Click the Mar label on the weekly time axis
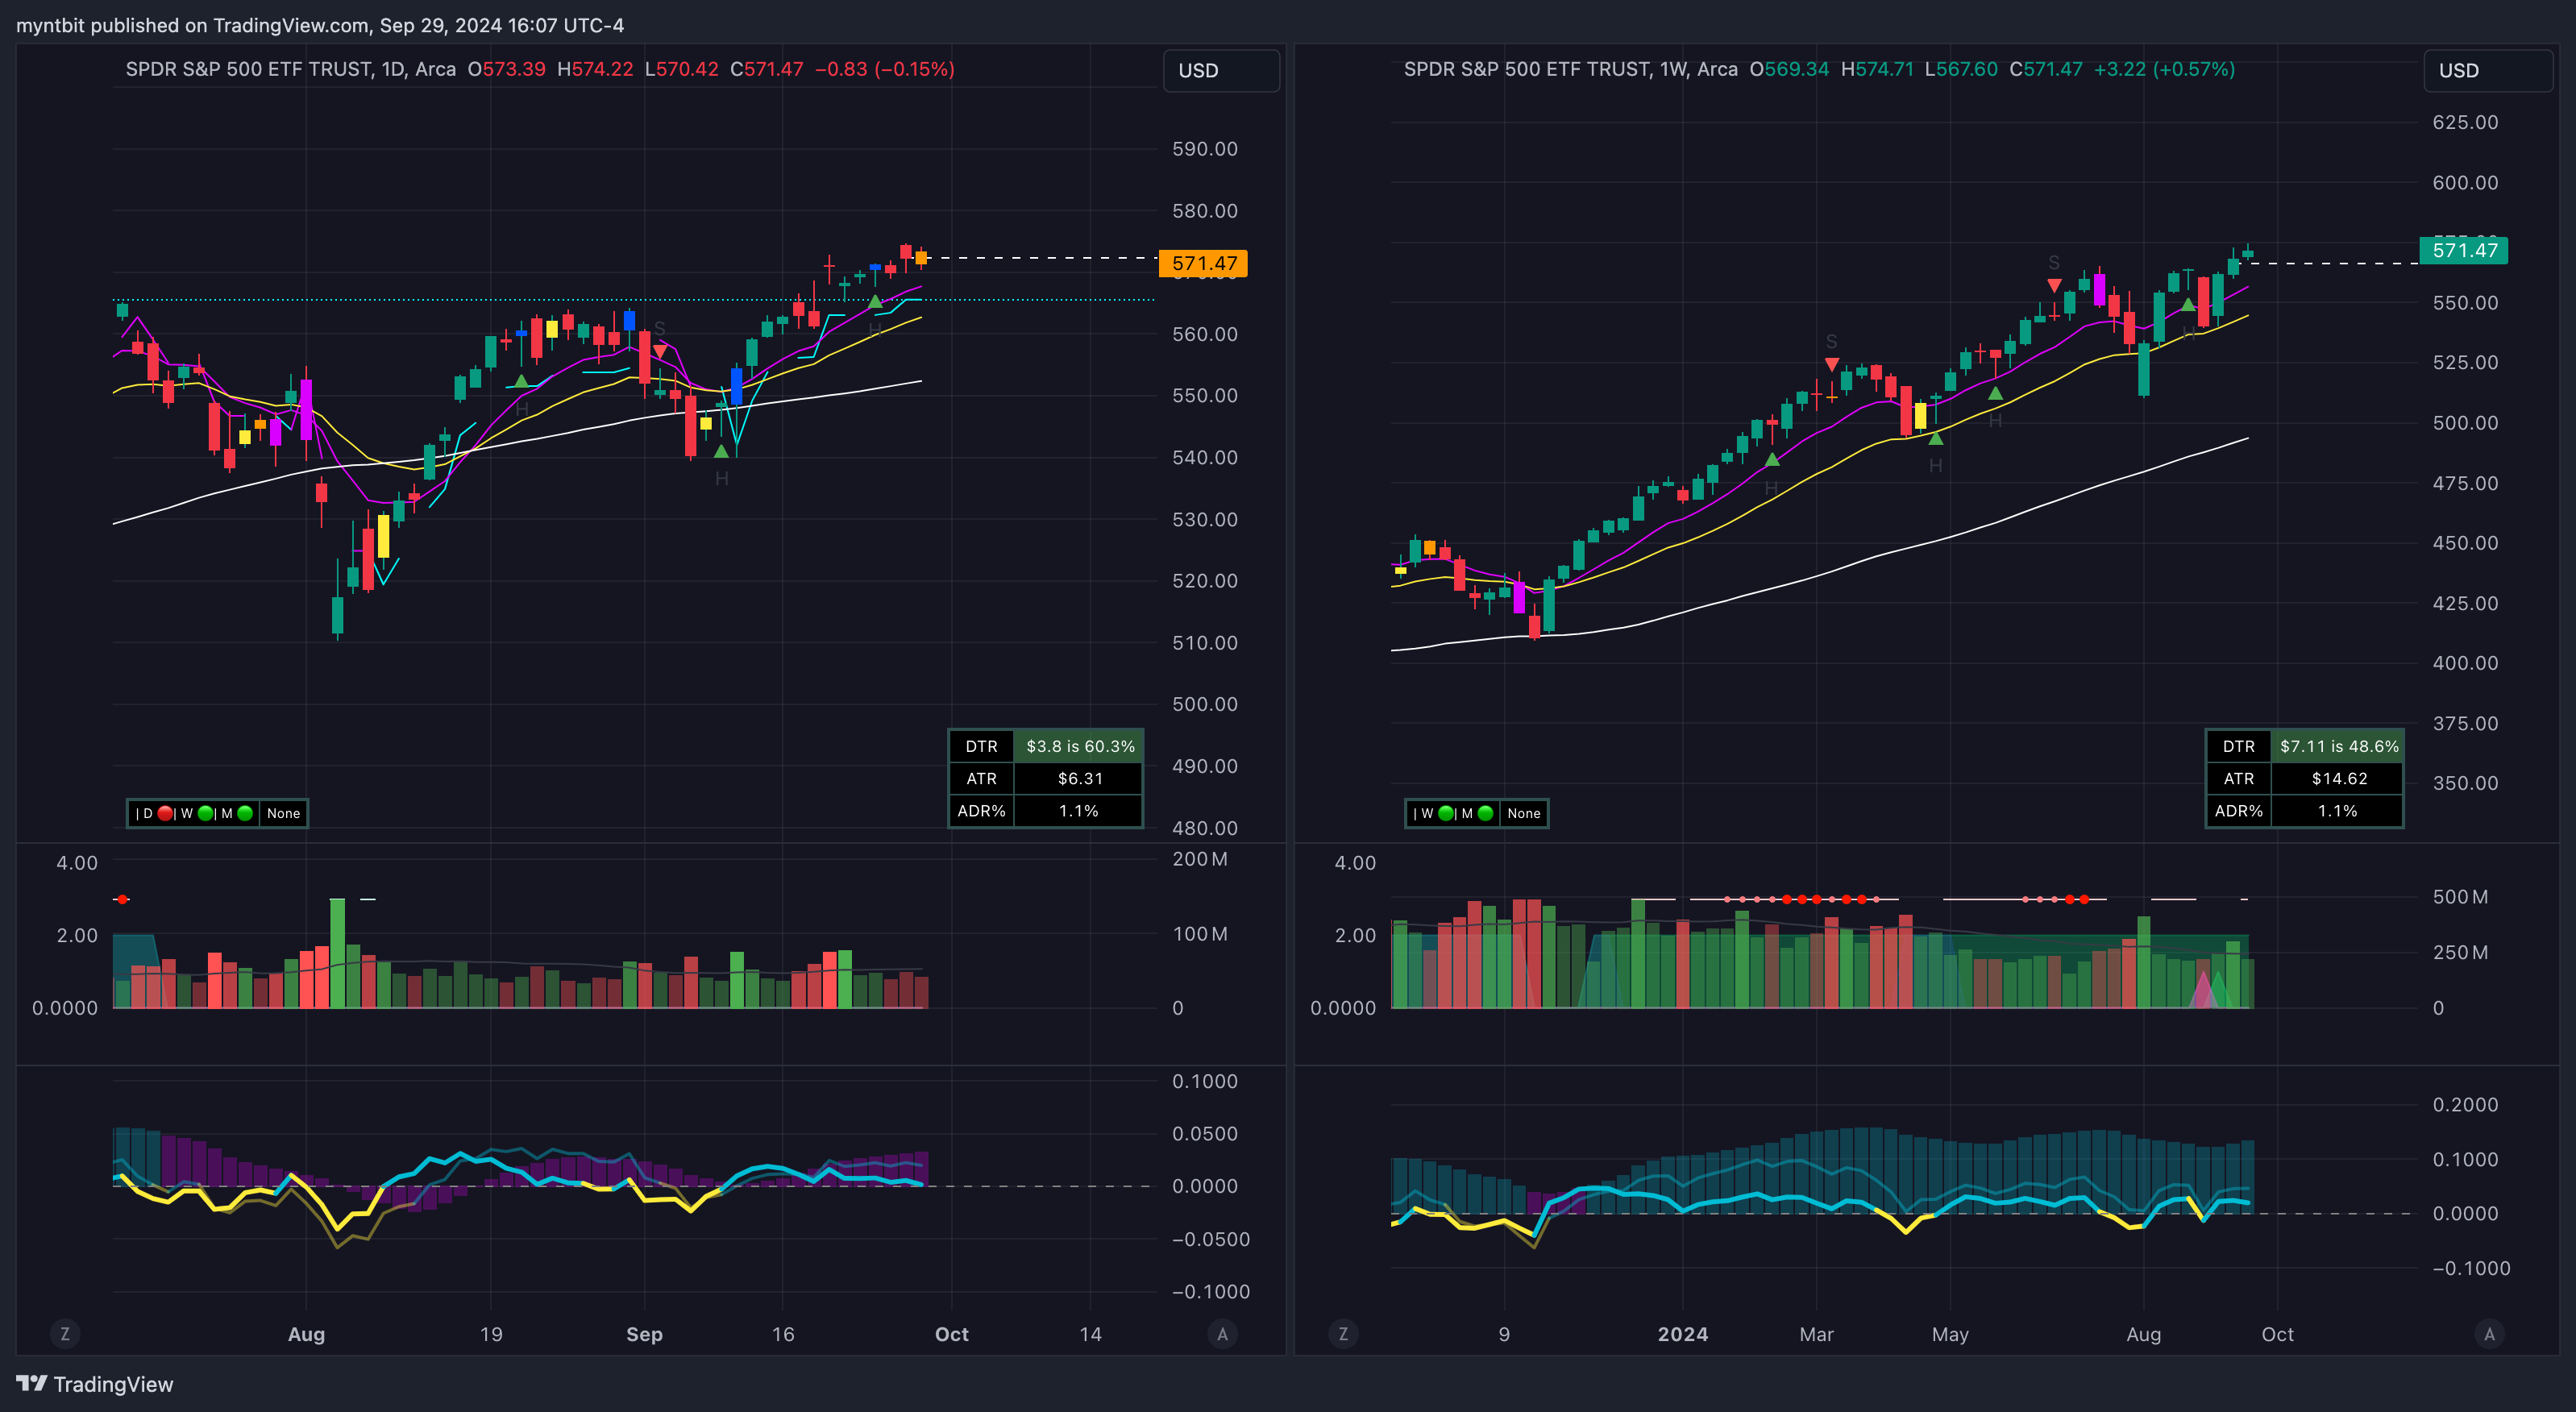 (x=1816, y=1334)
